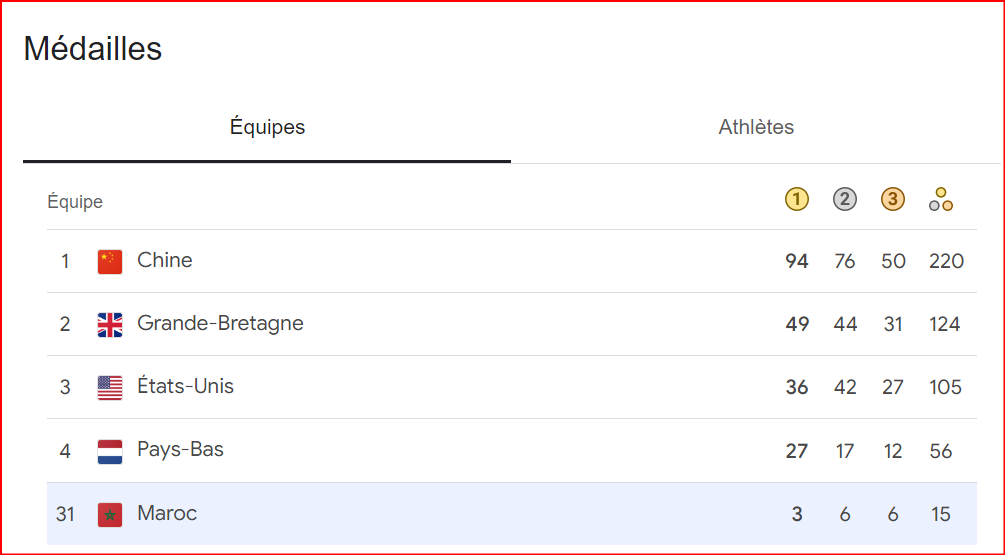Screen dimensions: 1005x555
Task: Open the Chine team row
Action: (x=511, y=261)
